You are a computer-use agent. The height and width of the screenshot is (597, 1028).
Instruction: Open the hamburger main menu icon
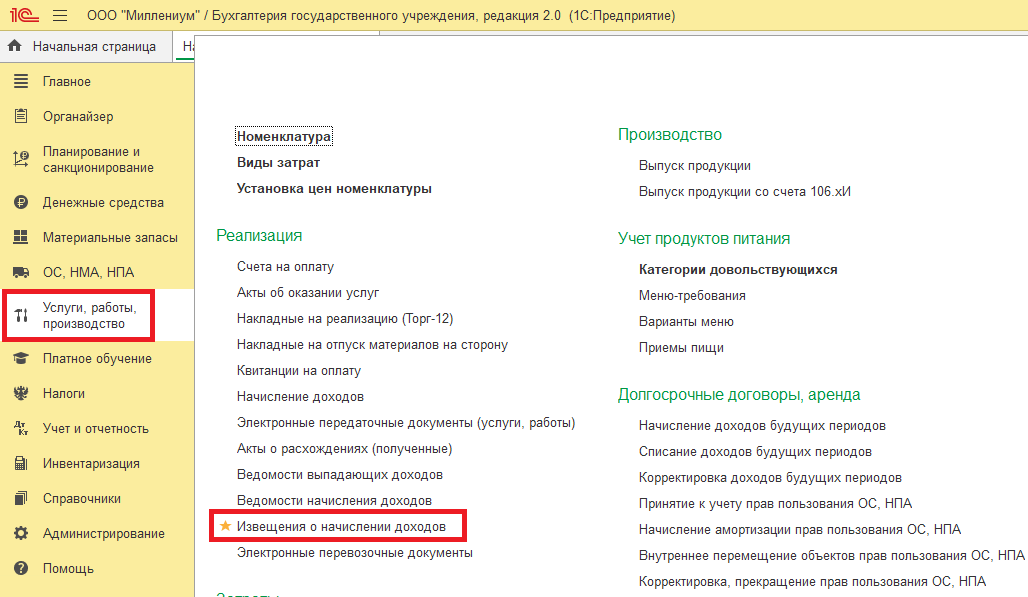(60, 15)
